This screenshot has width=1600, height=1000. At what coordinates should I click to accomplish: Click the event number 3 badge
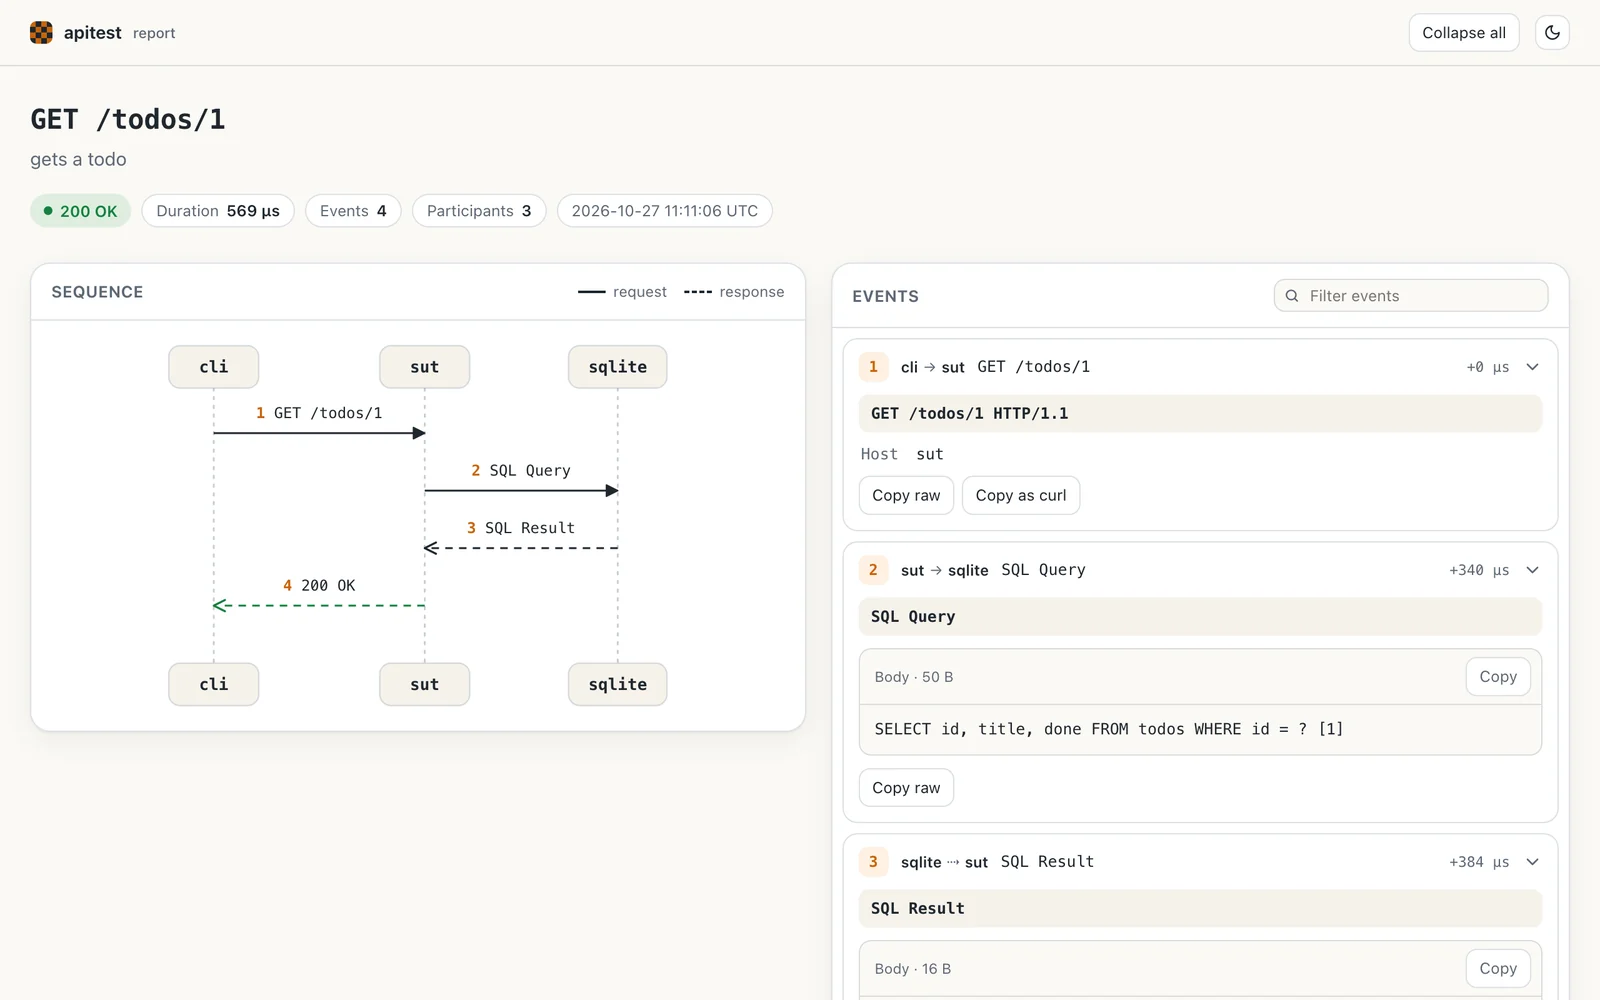pyautogui.click(x=873, y=862)
